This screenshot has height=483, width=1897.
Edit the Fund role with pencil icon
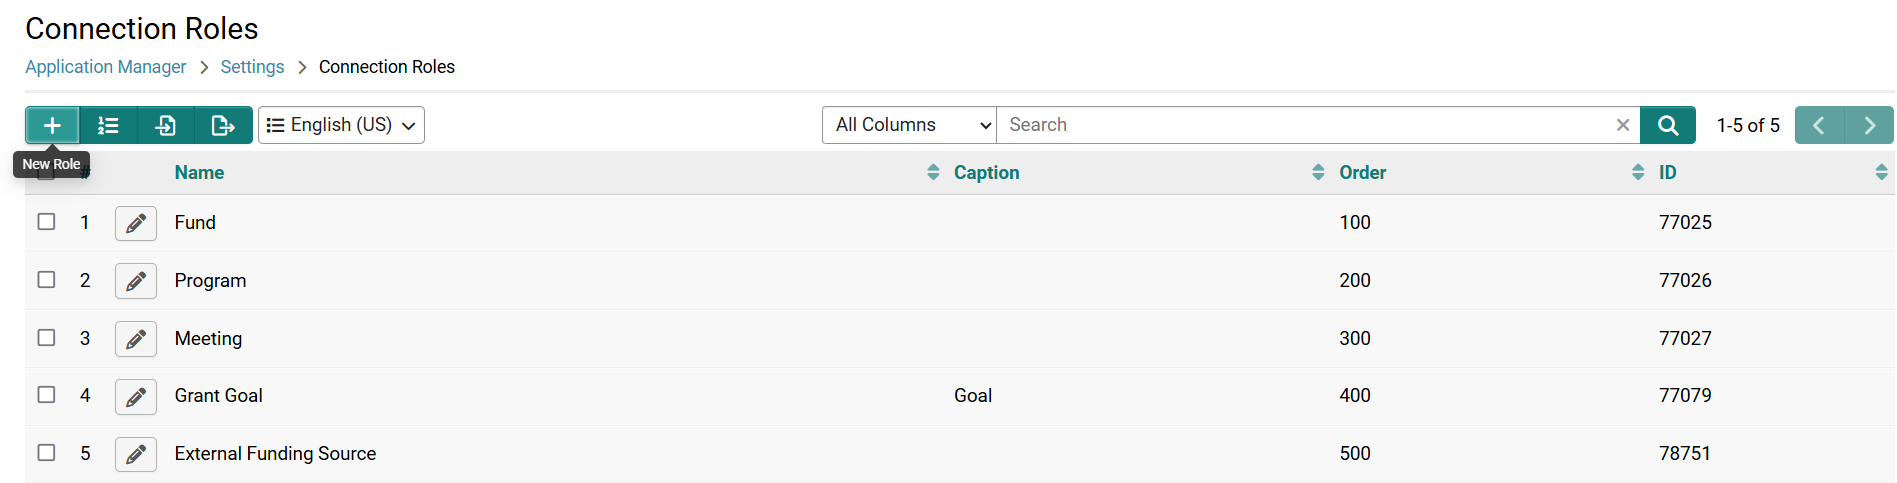pyautogui.click(x=136, y=223)
